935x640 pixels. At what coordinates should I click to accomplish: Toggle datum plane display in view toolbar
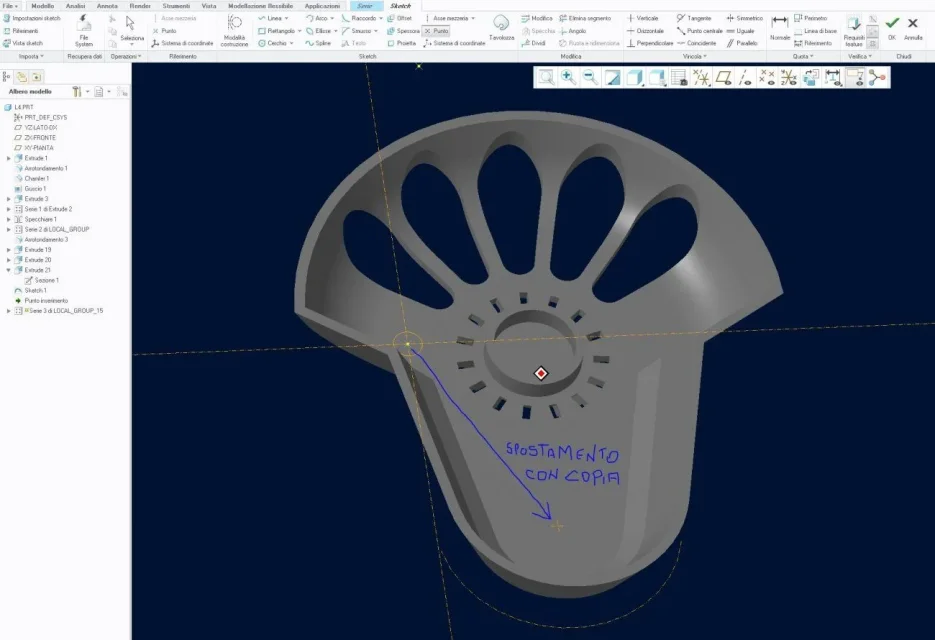click(723, 78)
